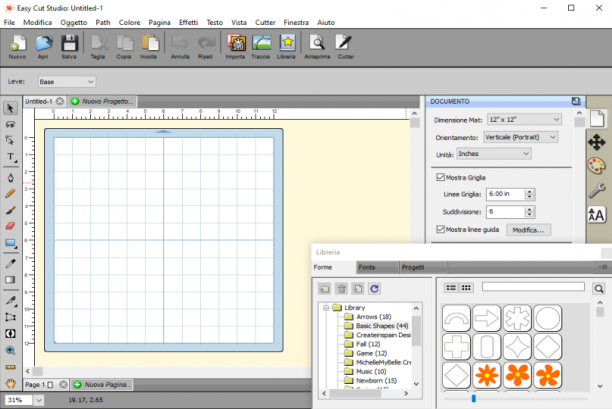This screenshot has width=612, height=409.
Task: Click the Modifica... button
Action: [528, 230]
